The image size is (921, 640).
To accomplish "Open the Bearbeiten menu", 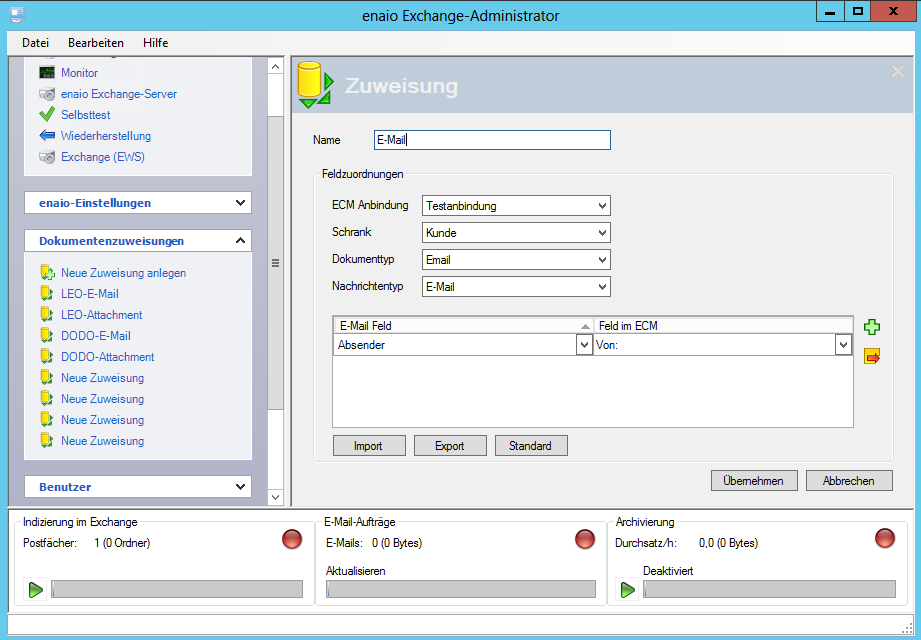I will click(96, 43).
